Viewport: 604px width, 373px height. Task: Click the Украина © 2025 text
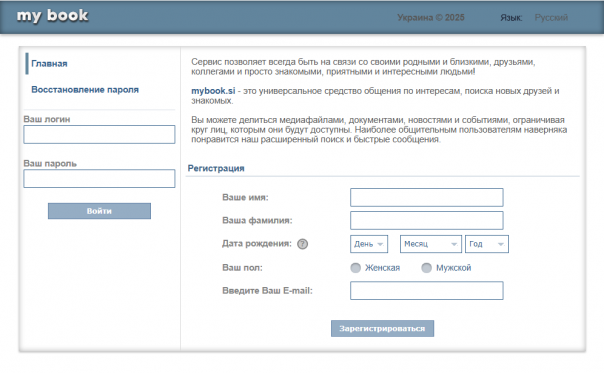tap(431, 18)
